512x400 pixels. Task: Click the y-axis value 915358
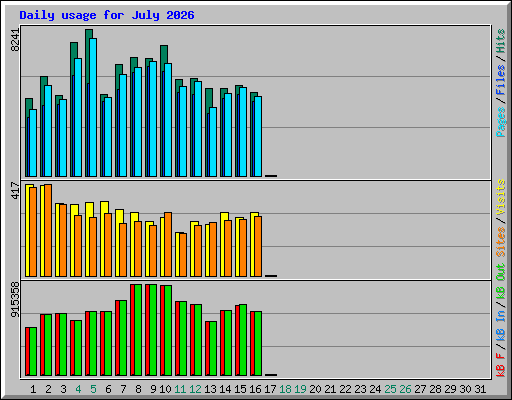[15, 299]
